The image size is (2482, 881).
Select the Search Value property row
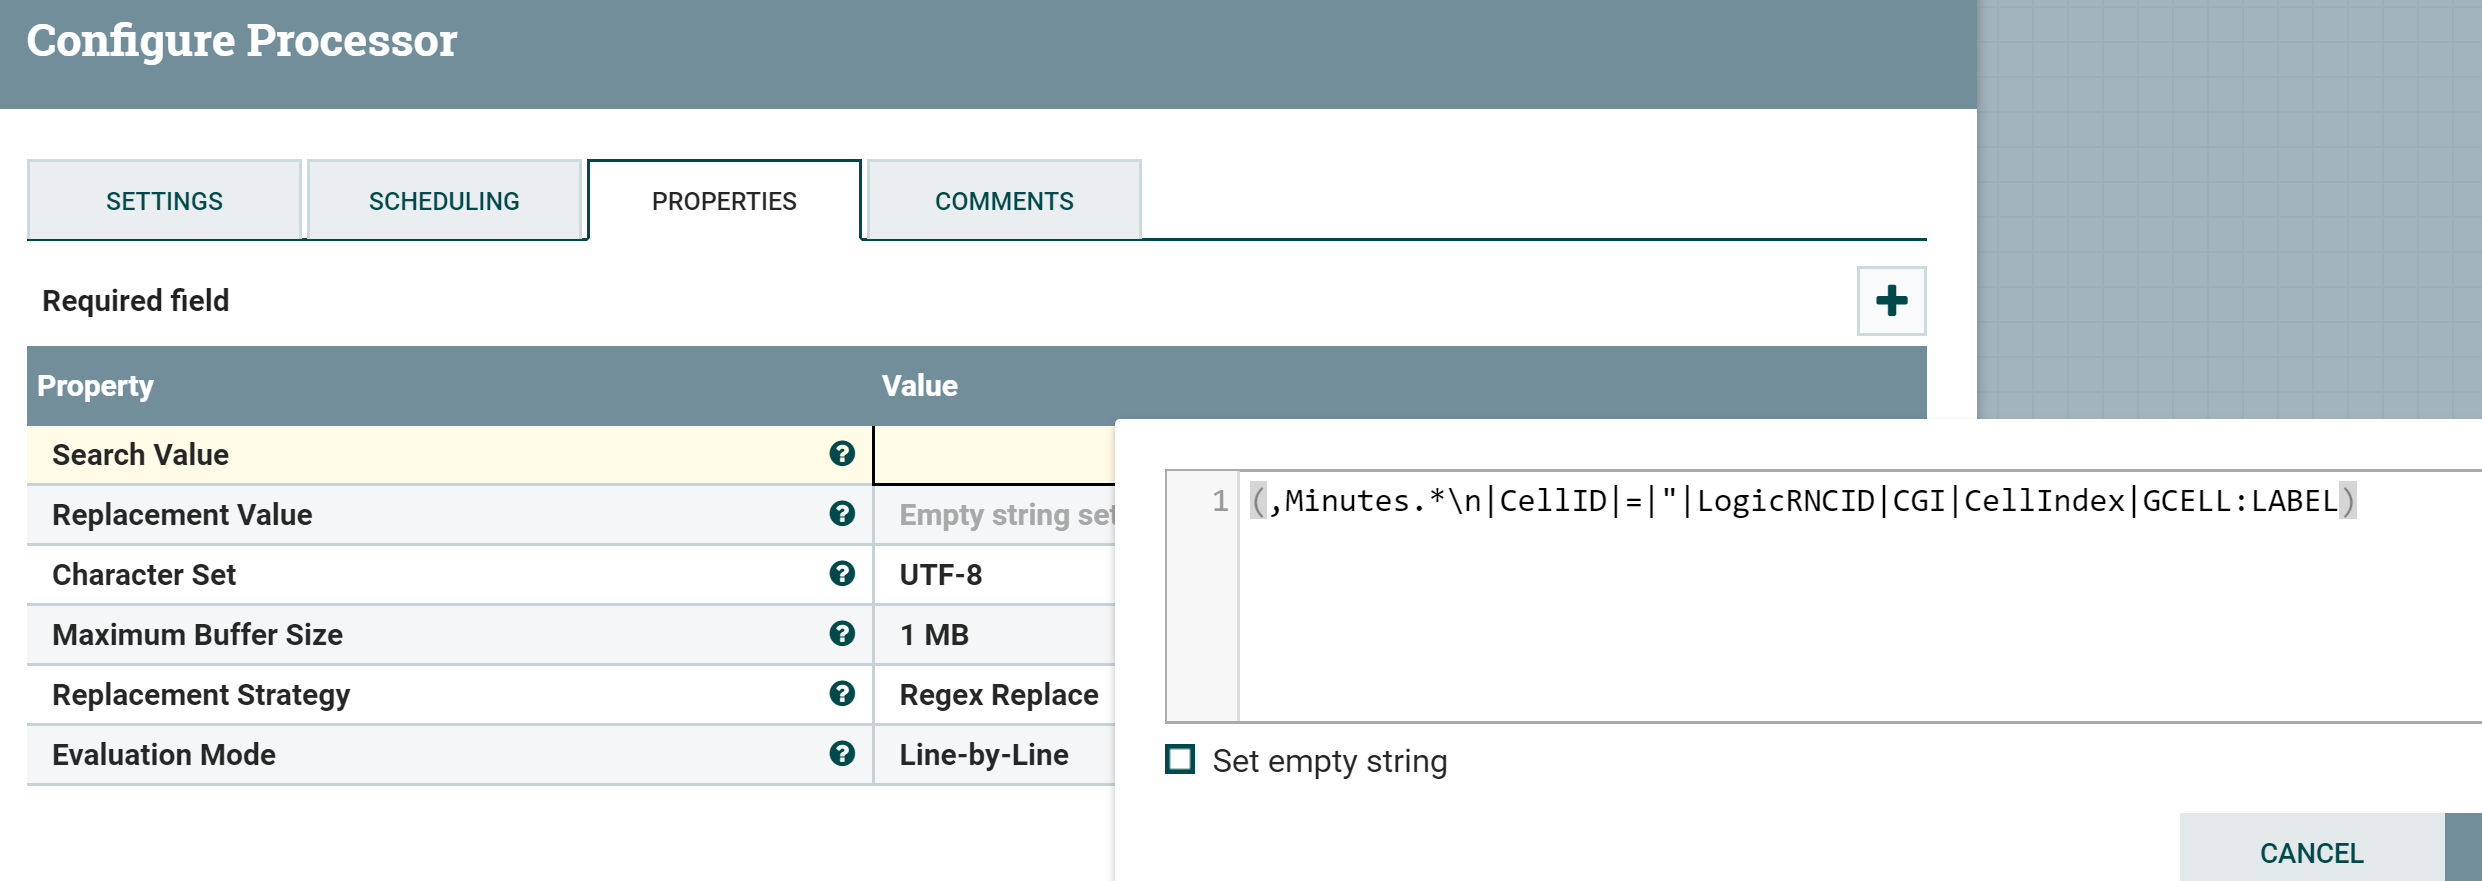[x=400, y=455]
